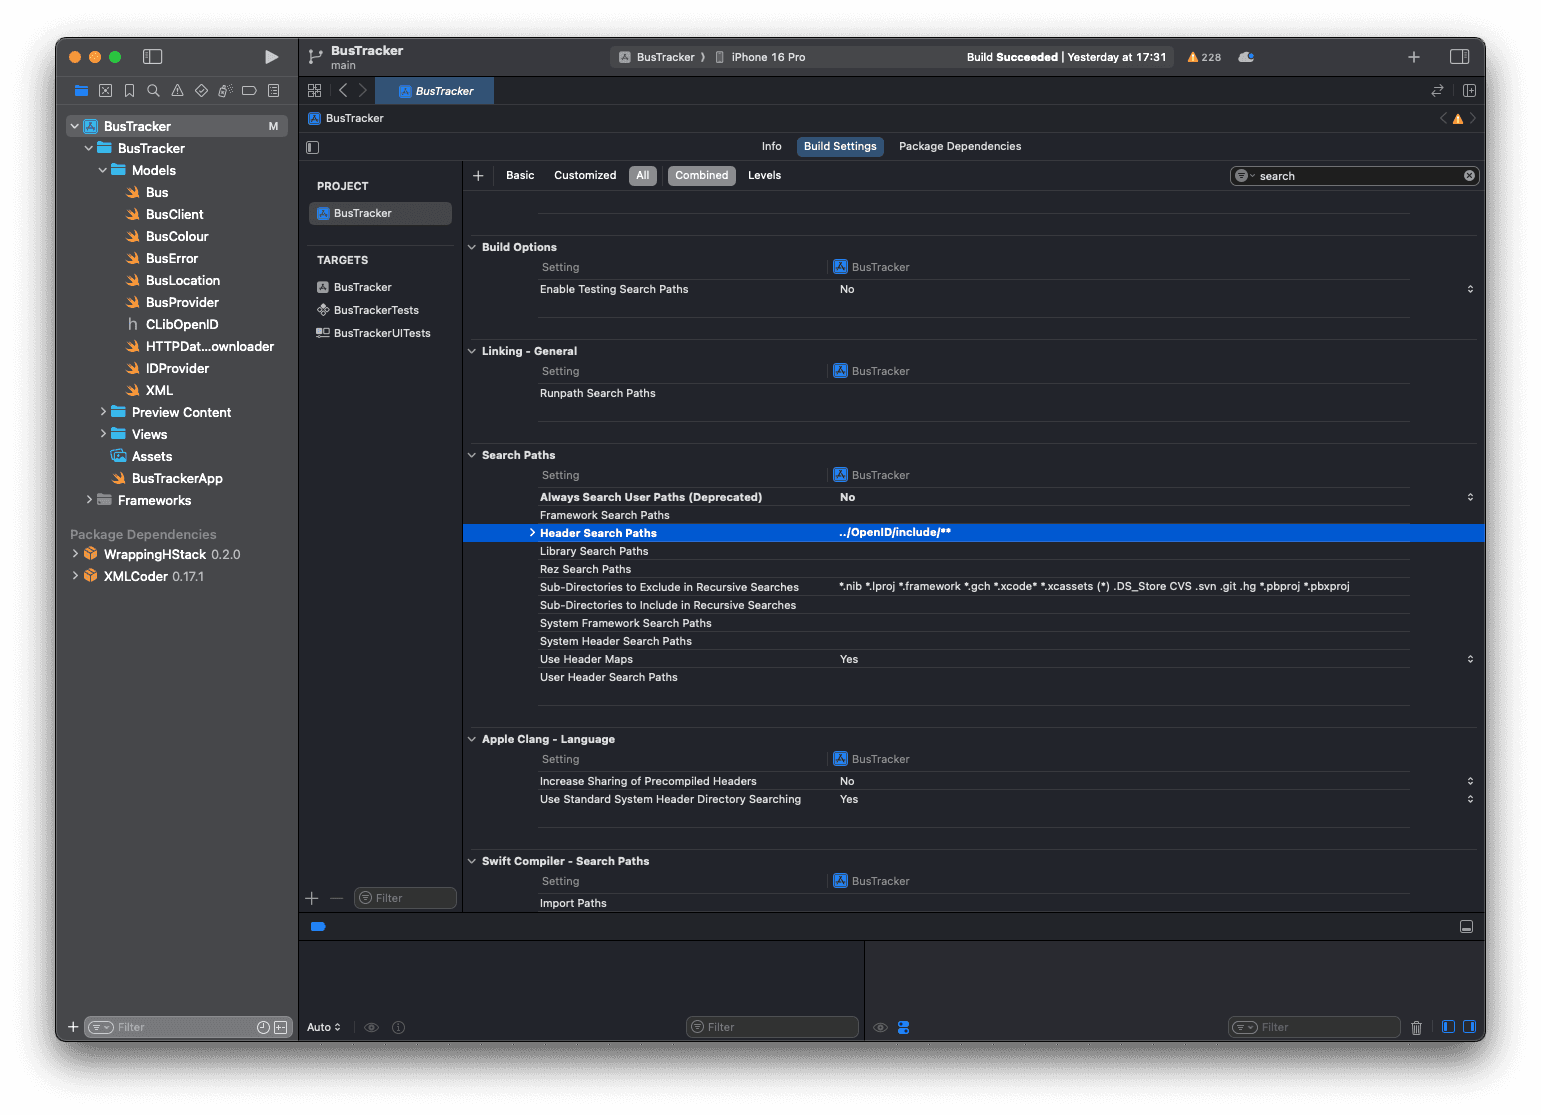The width and height of the screenshot is (1541, 1115).
Task: Collapse the Models folder
Action: click(x=103, y=170)
